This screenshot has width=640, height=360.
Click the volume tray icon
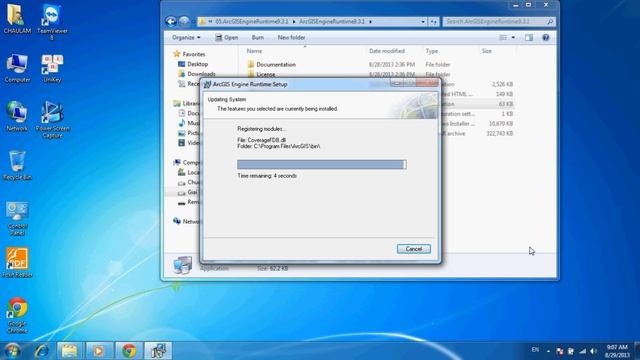click(593, 351)
